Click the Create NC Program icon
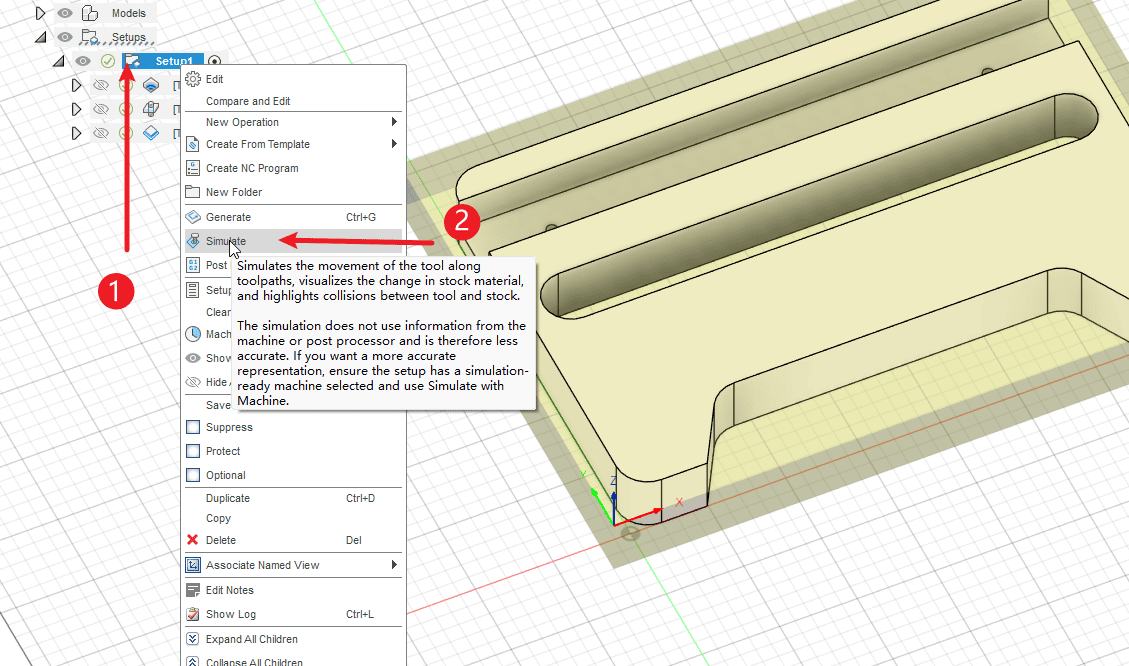Image resolution: width=1129 pixels, height=666 pixels. (x=193, y=168)
